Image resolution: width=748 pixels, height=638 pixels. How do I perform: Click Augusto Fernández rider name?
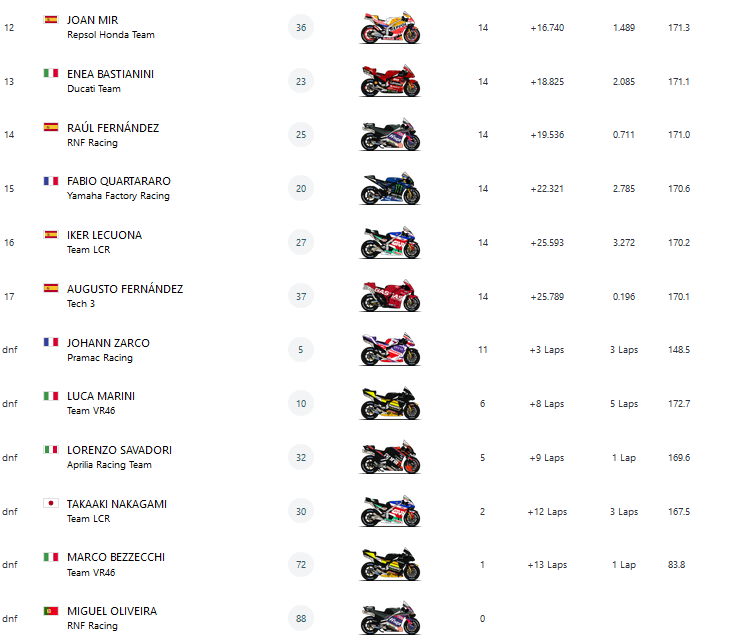125,289
